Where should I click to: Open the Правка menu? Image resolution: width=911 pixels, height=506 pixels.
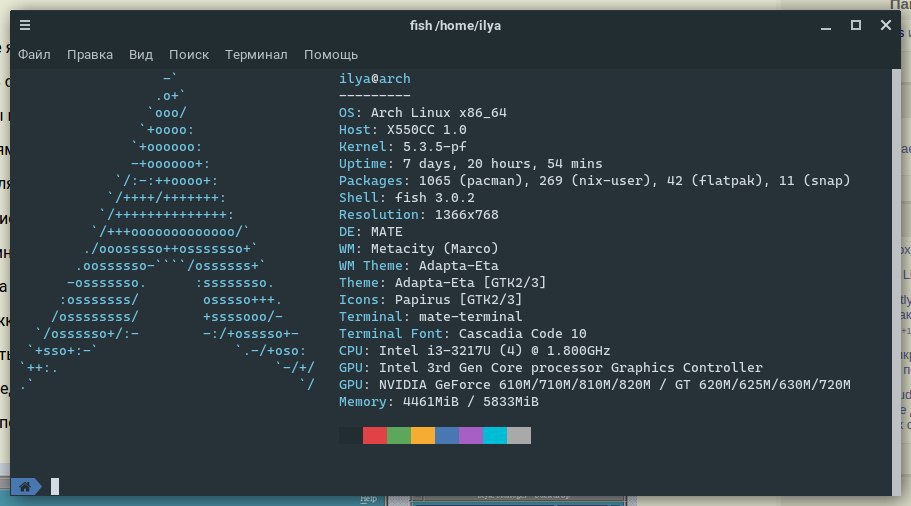[x=90, y=55]
